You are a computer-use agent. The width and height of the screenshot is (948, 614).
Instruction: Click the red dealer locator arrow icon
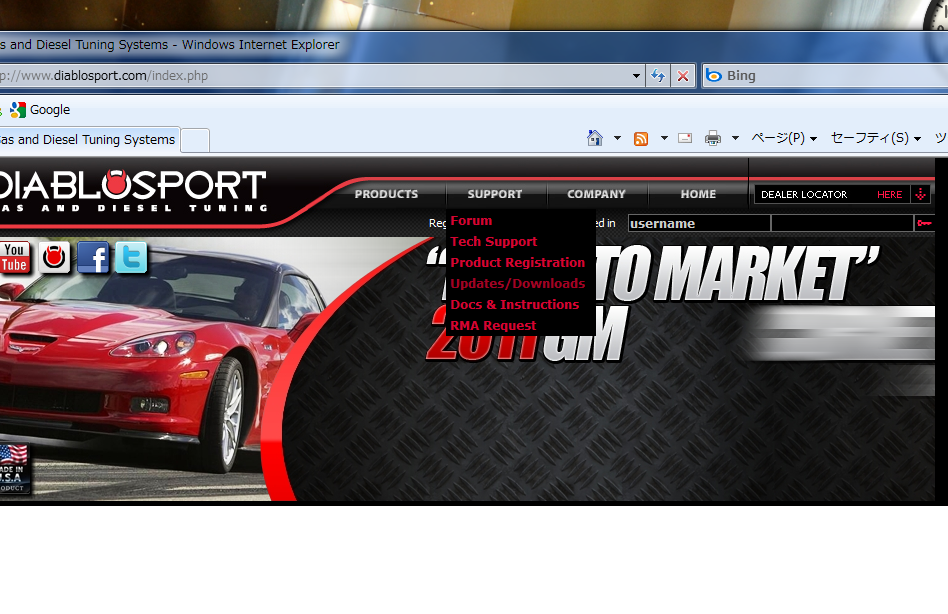click(x=920, y=195)
